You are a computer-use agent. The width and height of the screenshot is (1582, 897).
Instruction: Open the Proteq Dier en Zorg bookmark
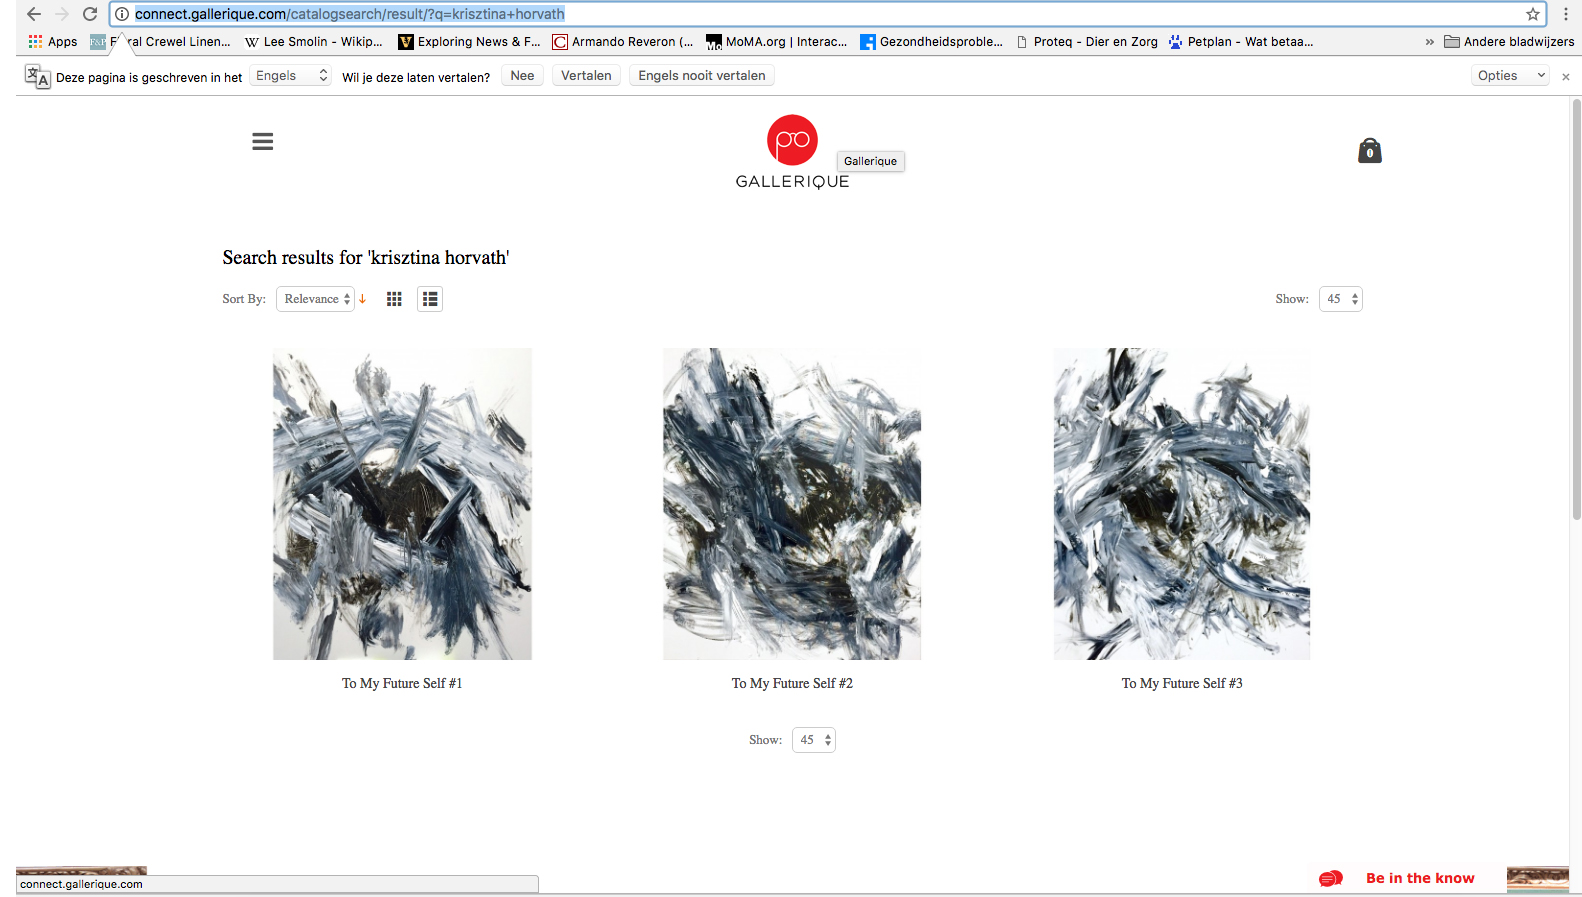[1086, 41]
